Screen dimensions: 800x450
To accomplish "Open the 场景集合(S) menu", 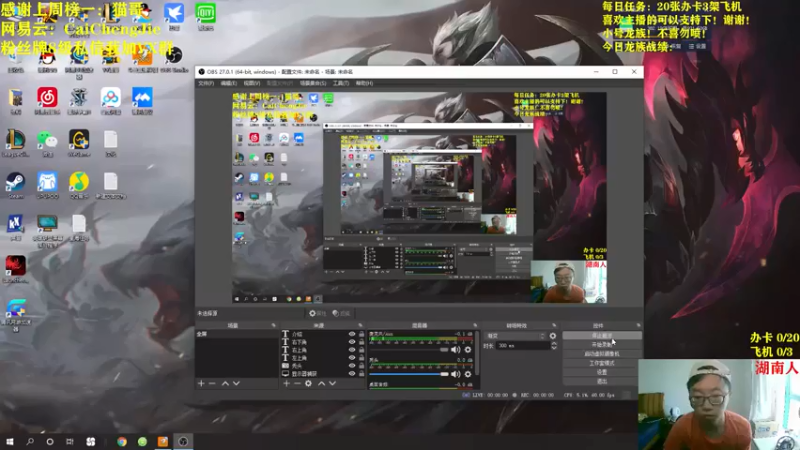I will point(313,83).
